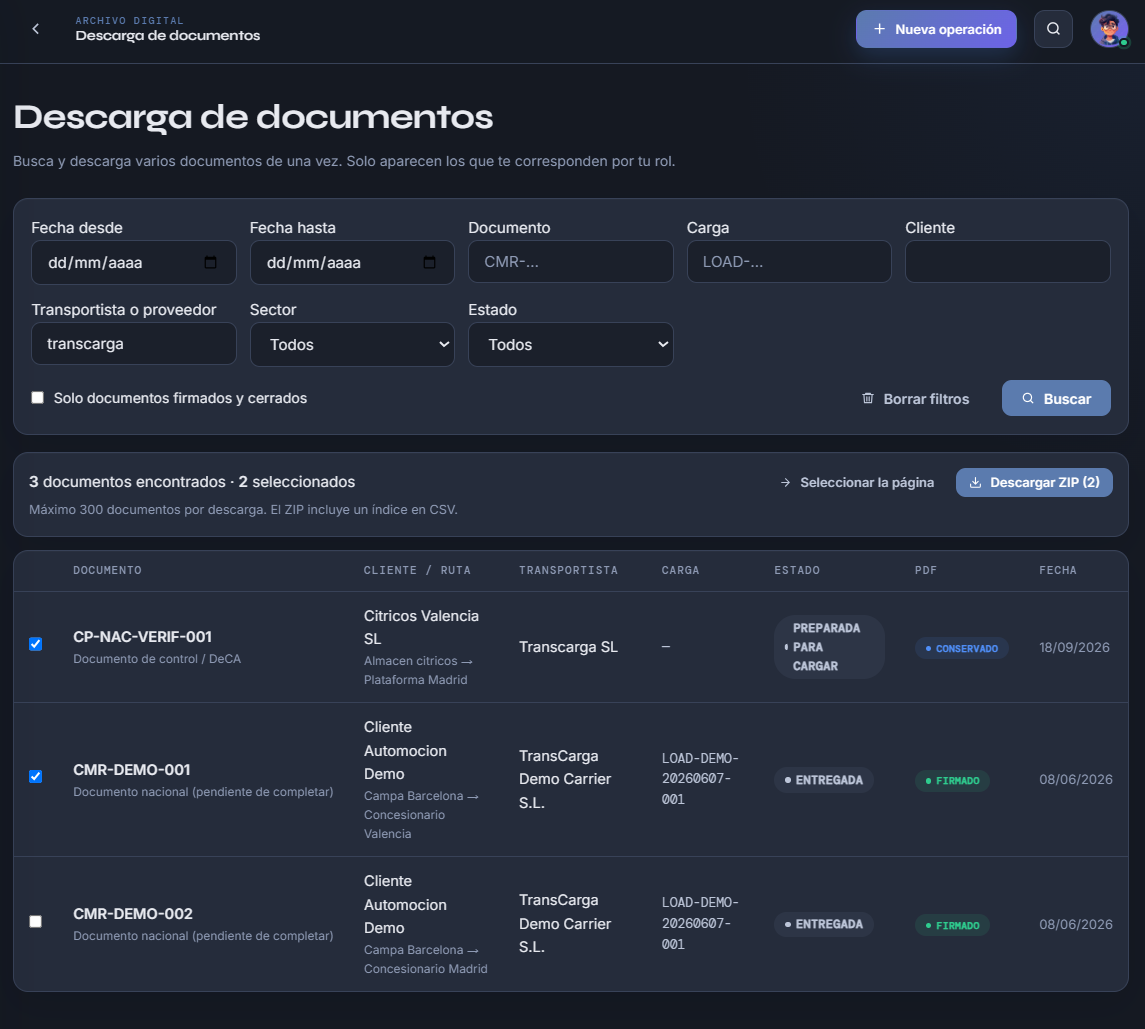Click the CARGA column header

tap(681, 570)
